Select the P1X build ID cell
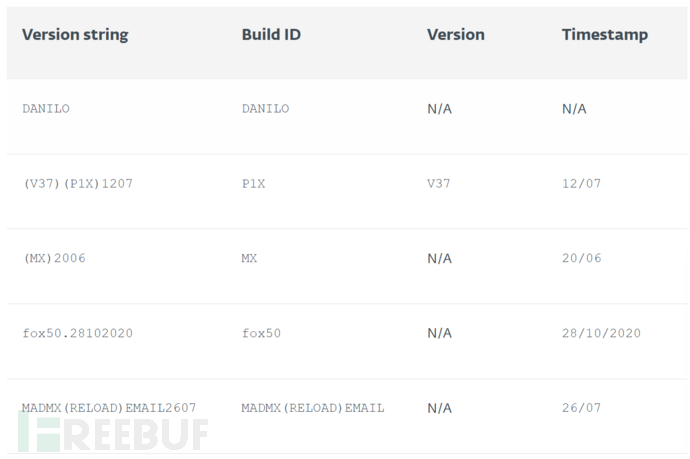Image resolution: width=690 pixels, height=459 pixels. coord(253,183)
